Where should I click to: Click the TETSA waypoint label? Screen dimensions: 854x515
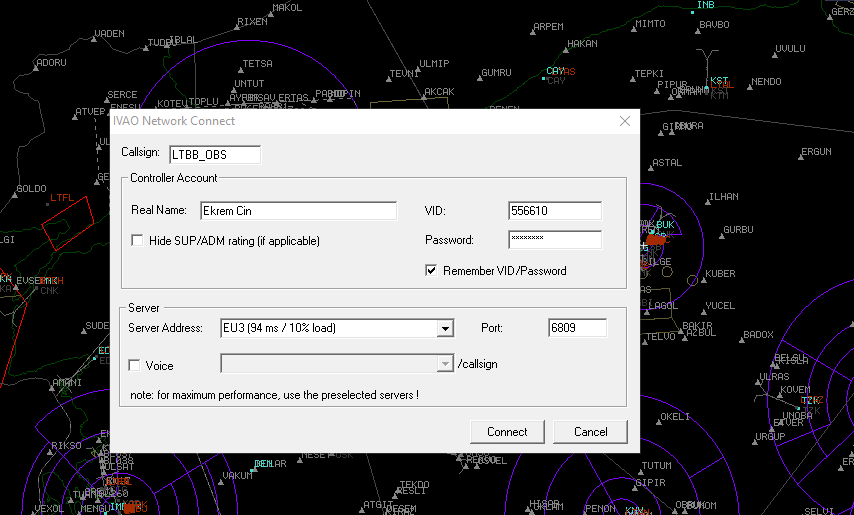point(258,64)
